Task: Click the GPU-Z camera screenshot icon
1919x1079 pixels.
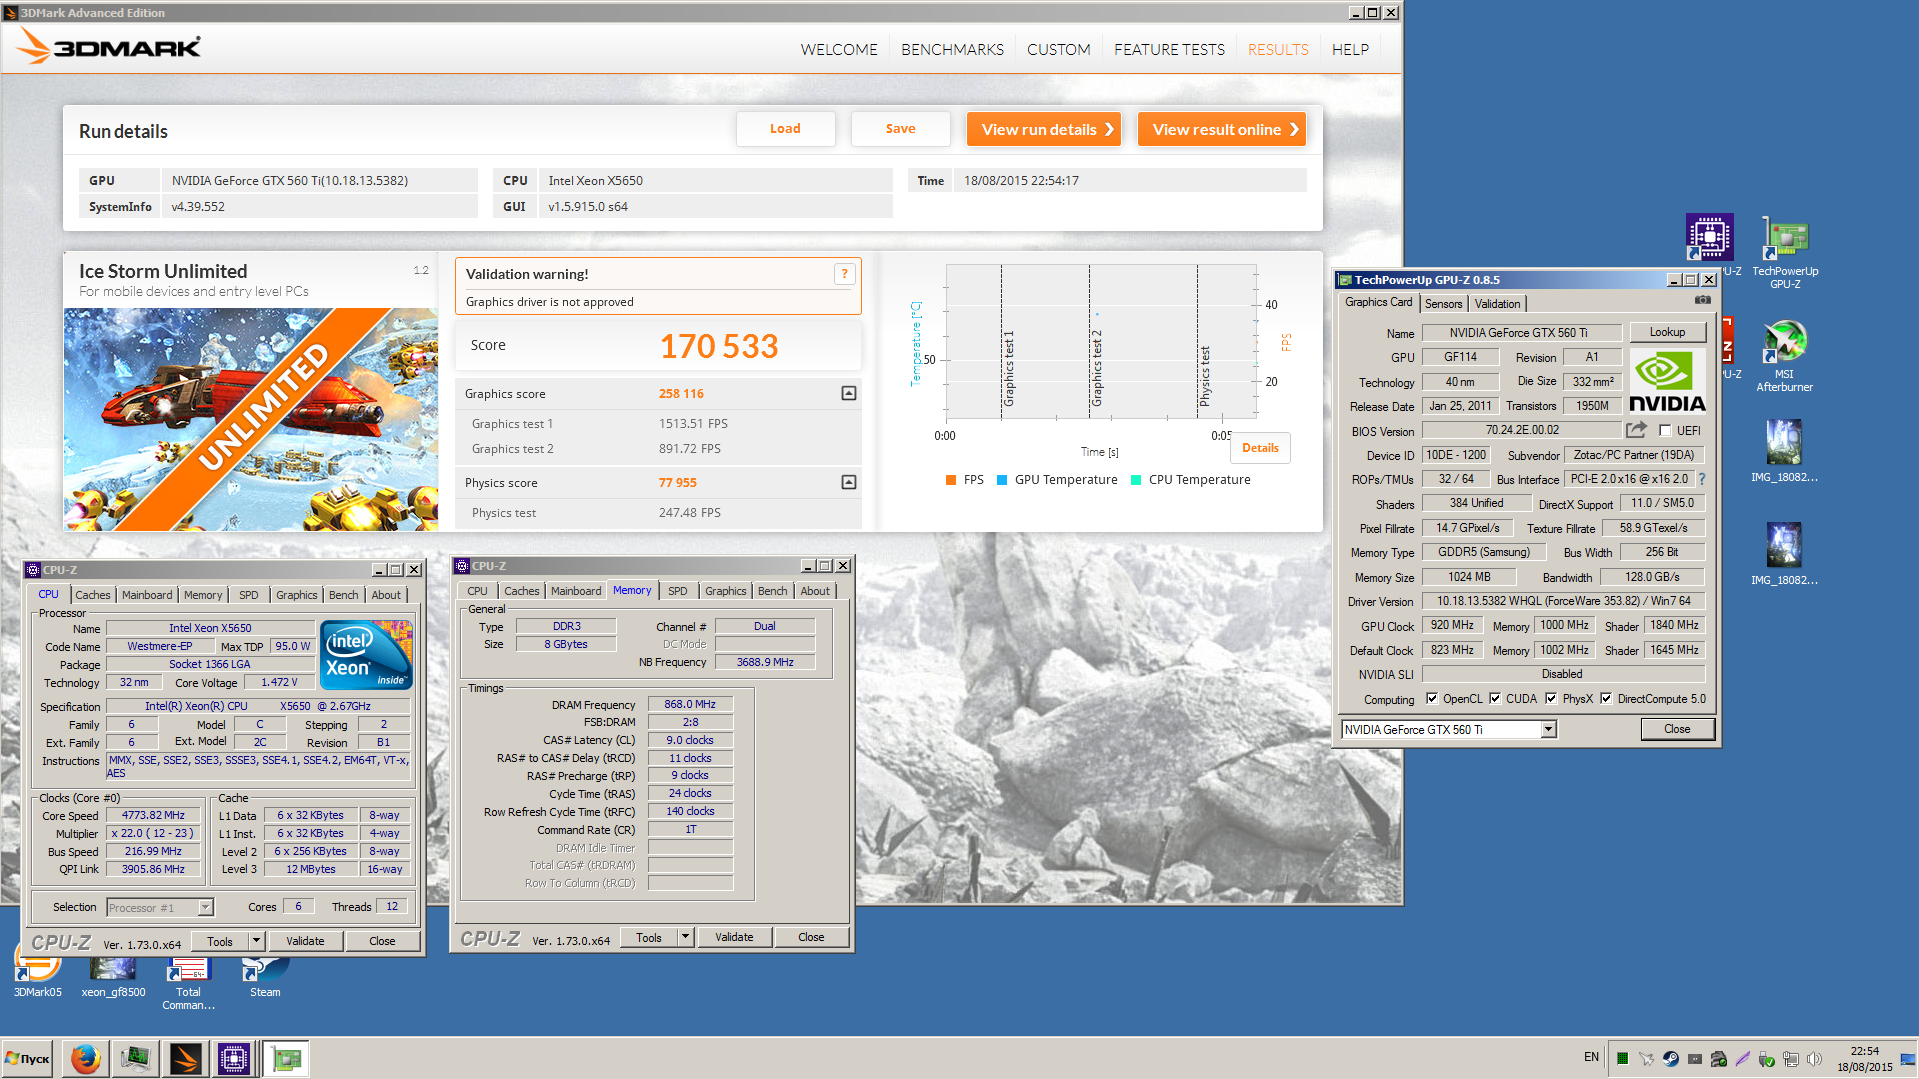Action: (x=1703, y=300)
